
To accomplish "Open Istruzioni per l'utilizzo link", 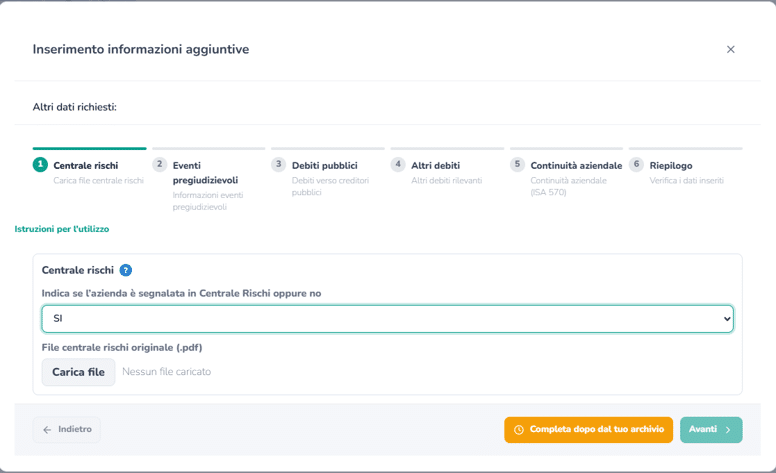I will 62,229.
